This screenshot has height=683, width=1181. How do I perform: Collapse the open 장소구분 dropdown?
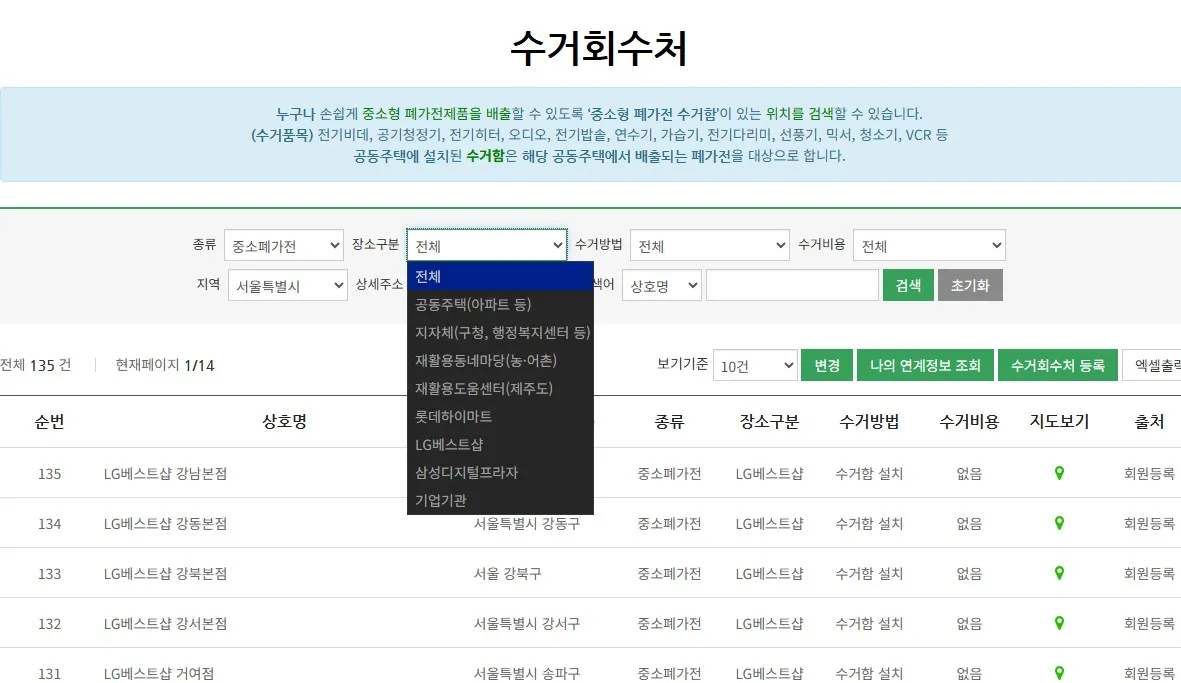click(x=487, y=245)
